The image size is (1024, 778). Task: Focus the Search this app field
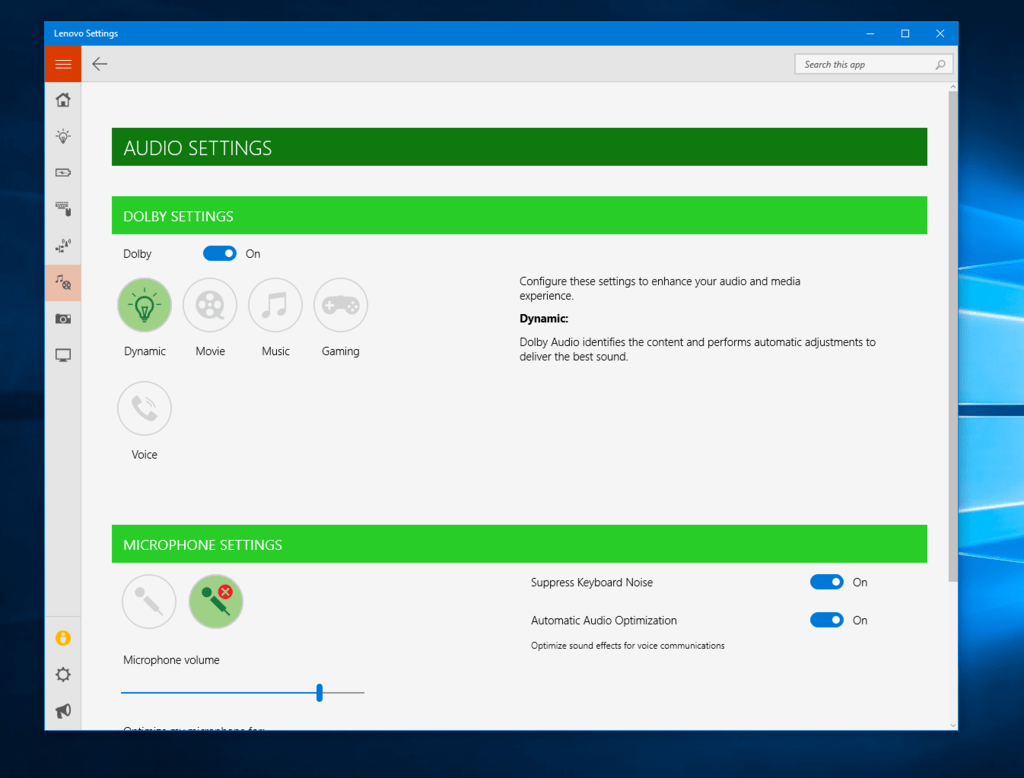[x=873, y=65]
